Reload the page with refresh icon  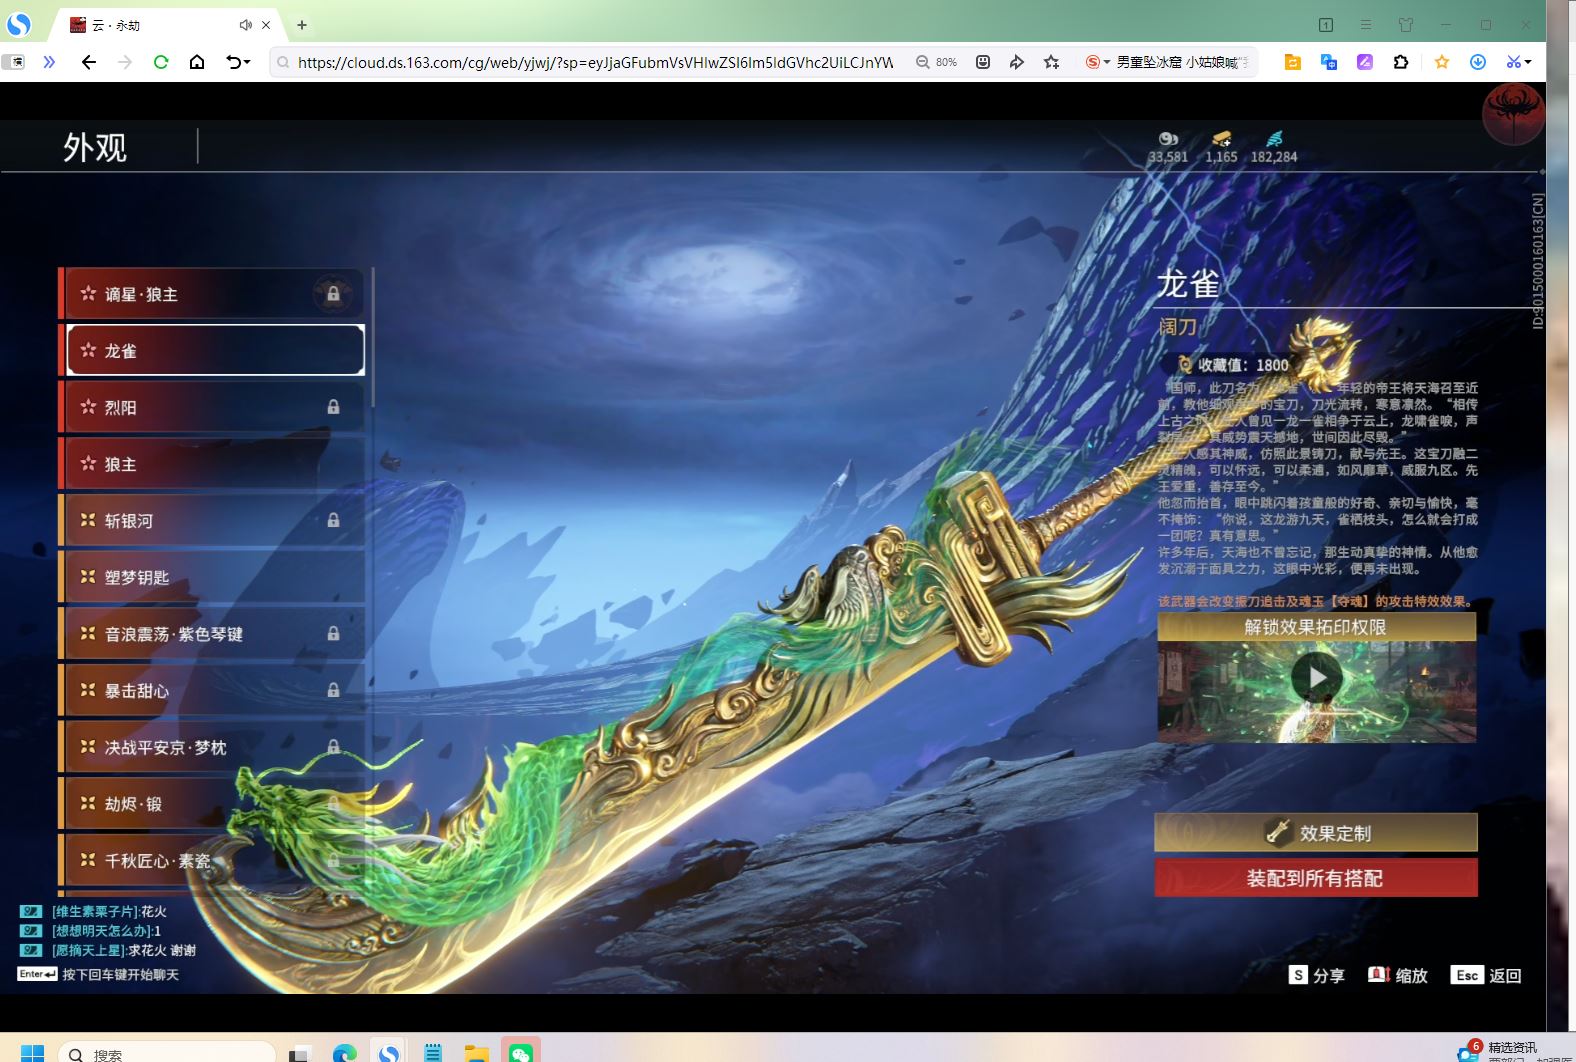[x=160, y=62]
